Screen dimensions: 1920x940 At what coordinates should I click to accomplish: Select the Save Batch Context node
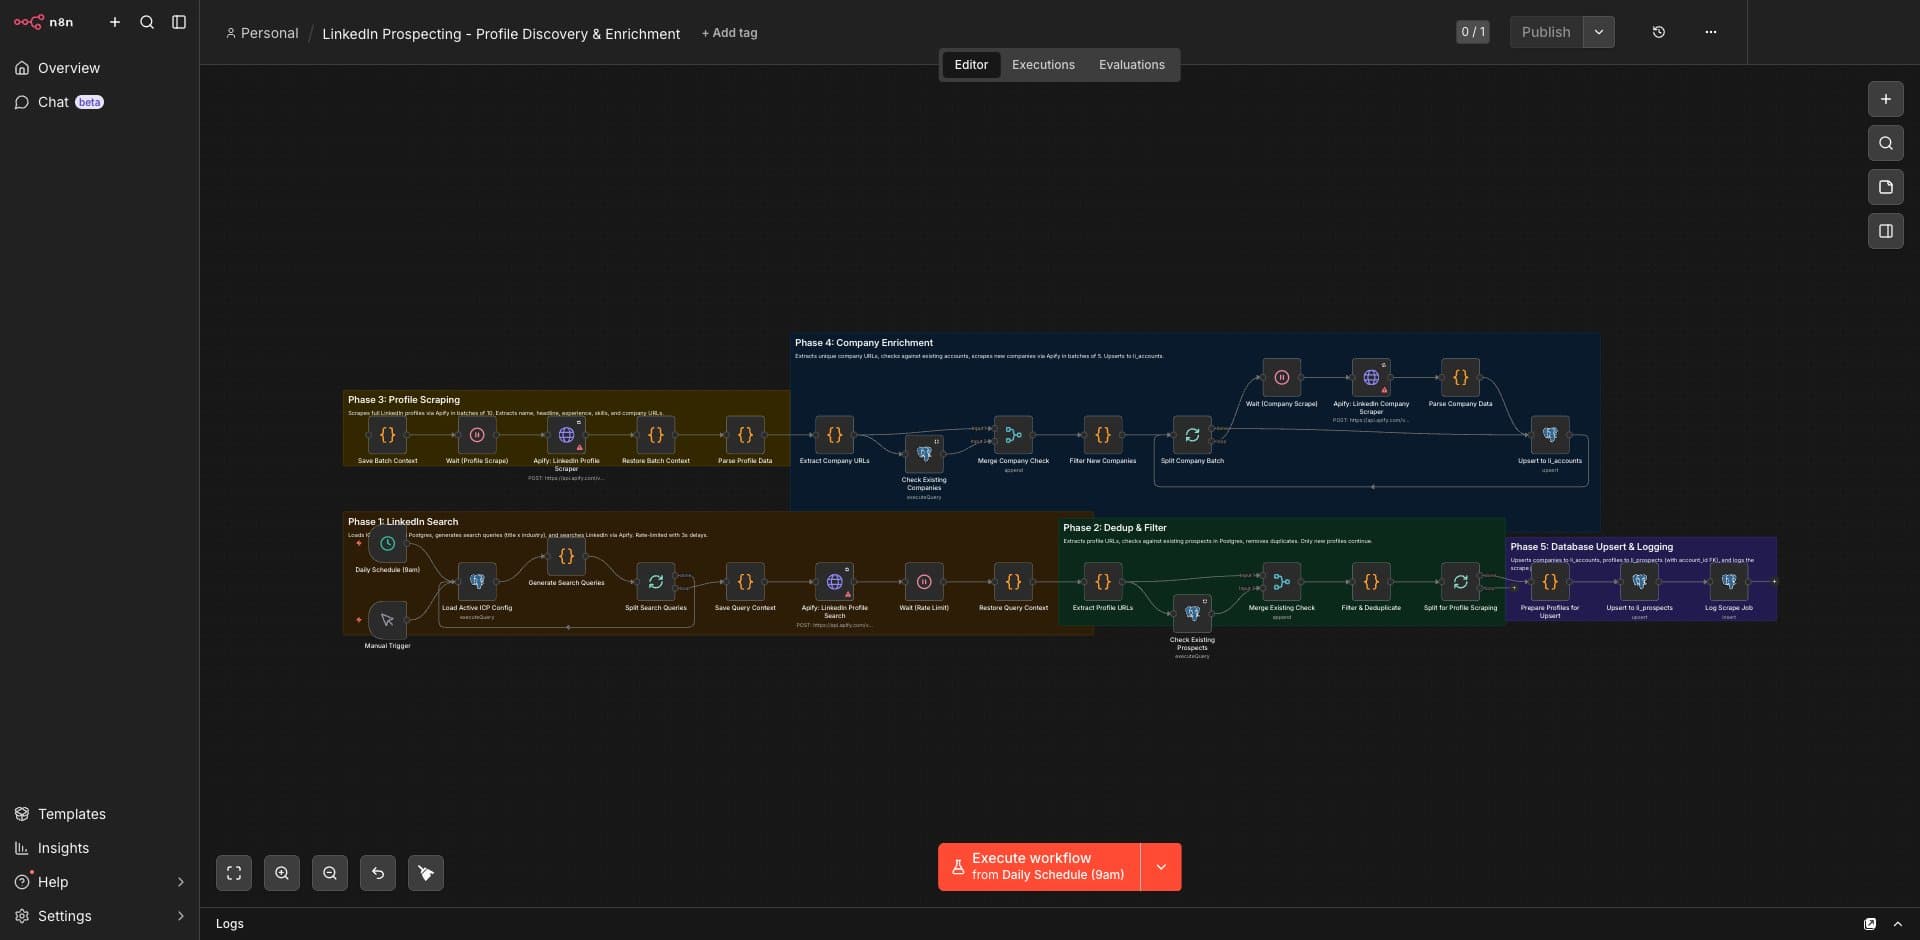[387, 435]
